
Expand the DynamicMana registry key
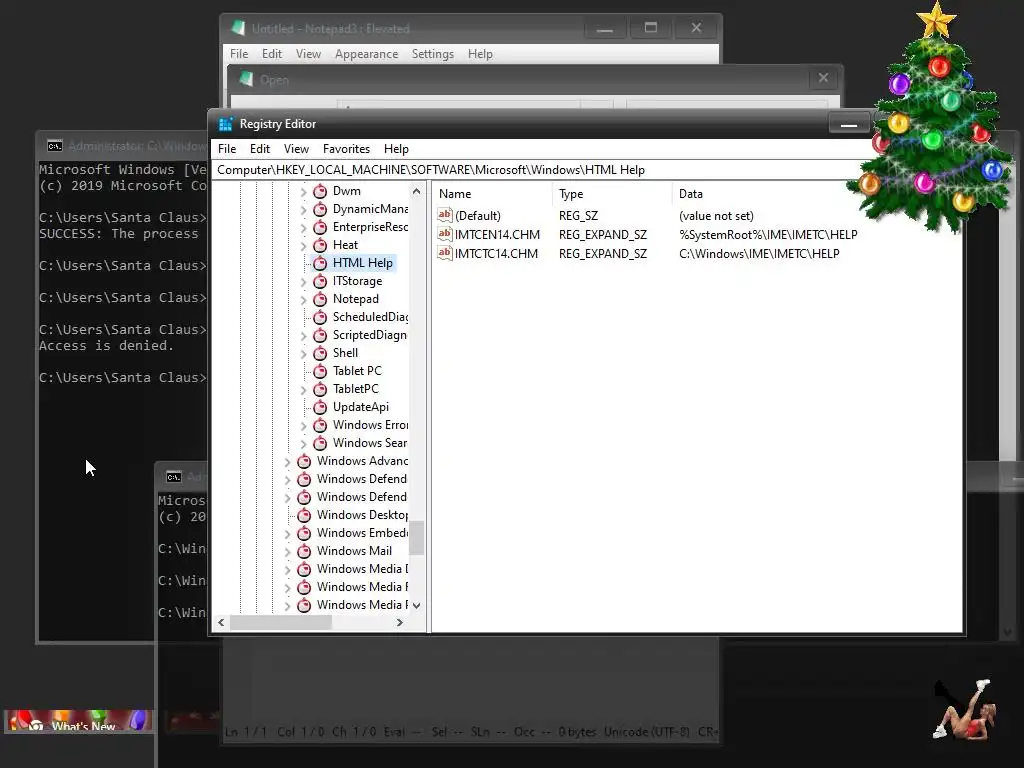(x=303, y=210)
